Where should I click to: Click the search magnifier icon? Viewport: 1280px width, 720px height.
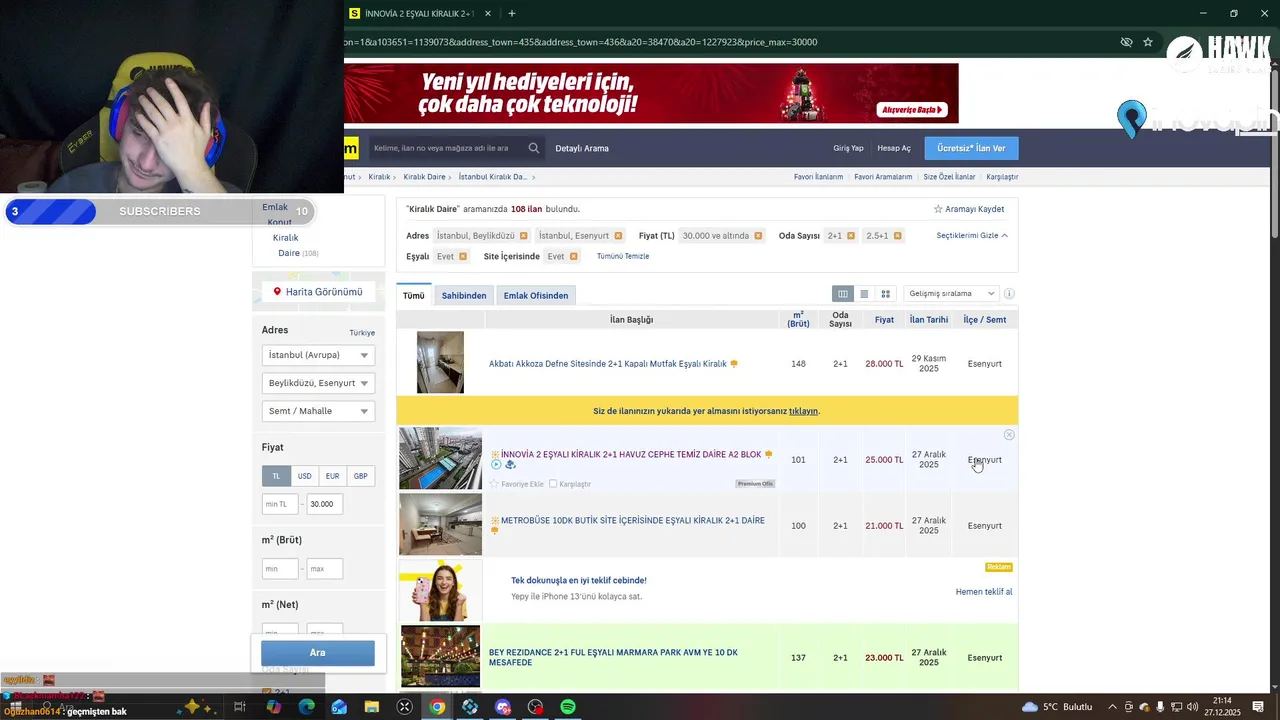click(x=534, y=148)
